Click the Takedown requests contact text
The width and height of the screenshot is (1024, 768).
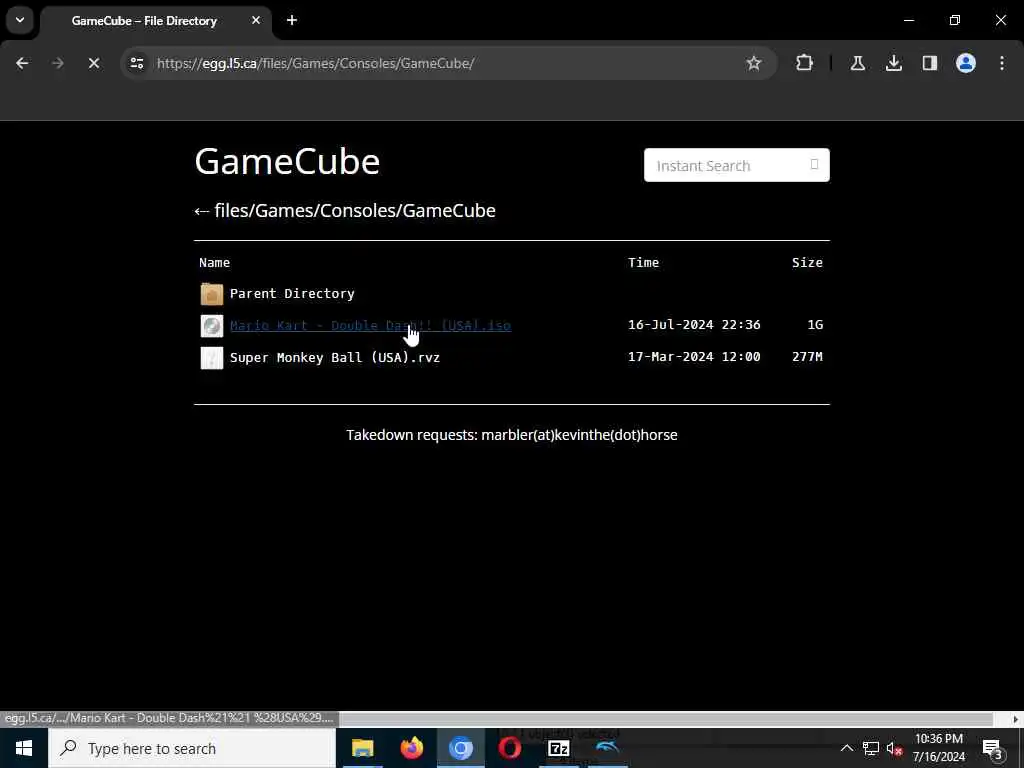click(x=512, y=435)
